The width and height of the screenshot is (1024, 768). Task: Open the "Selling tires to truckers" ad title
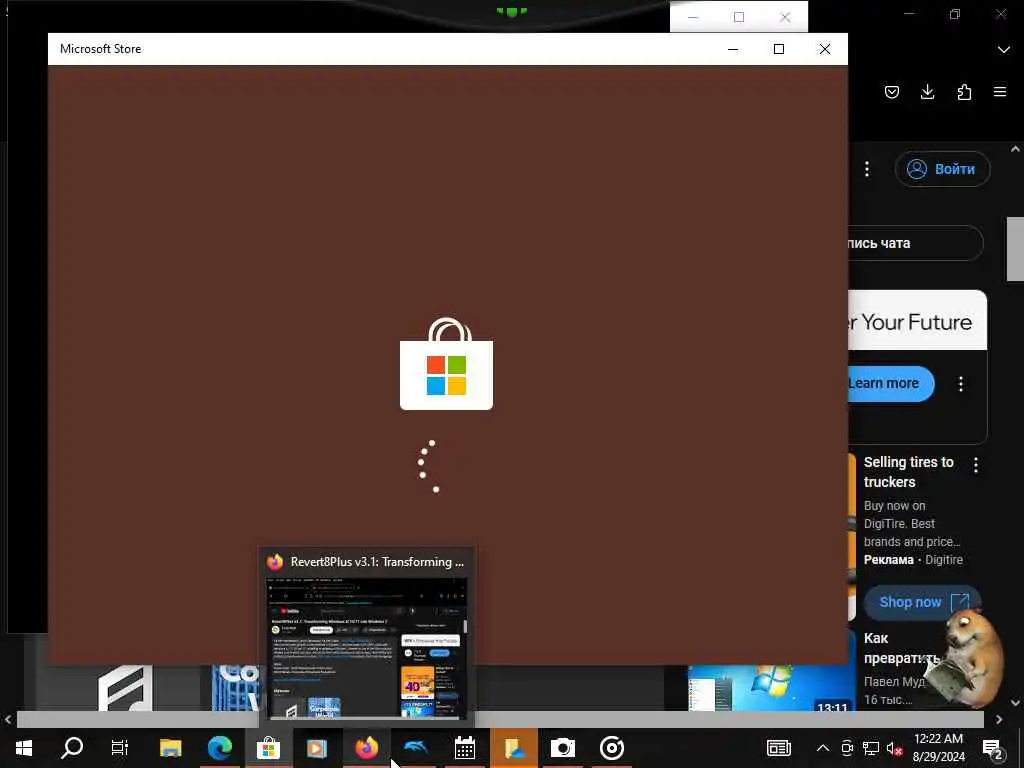(908, 472)
